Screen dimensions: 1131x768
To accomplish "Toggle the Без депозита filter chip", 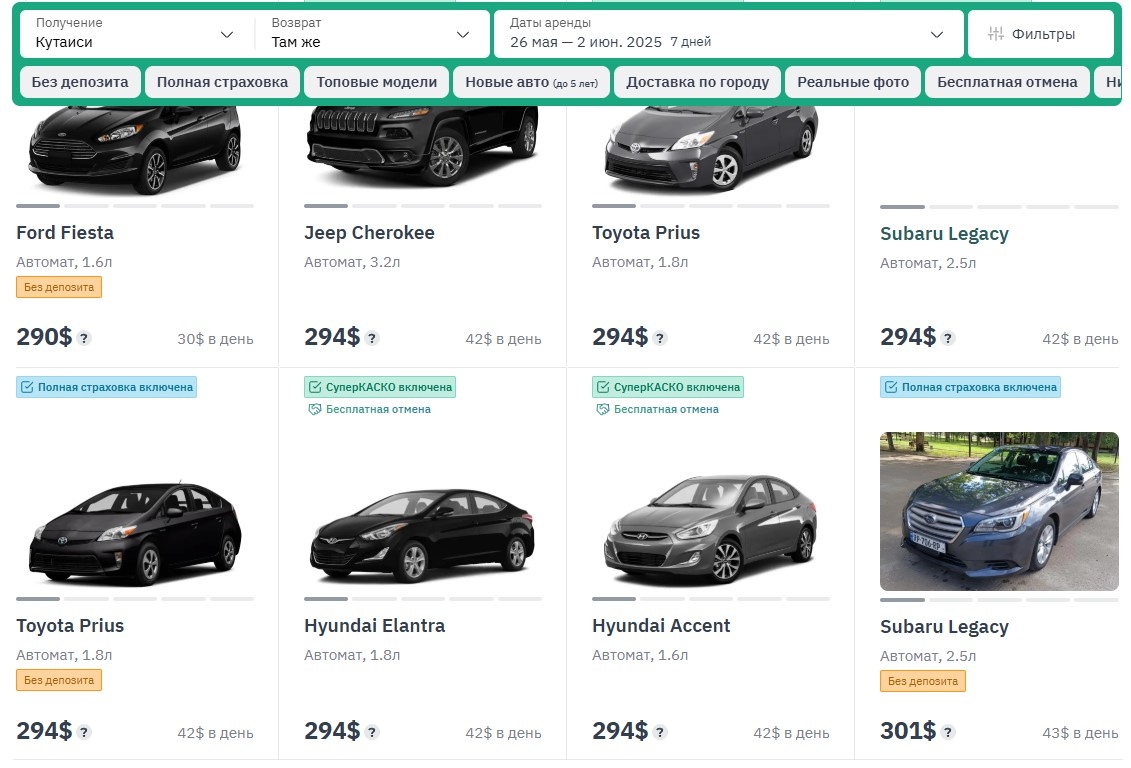I will 79,82.
